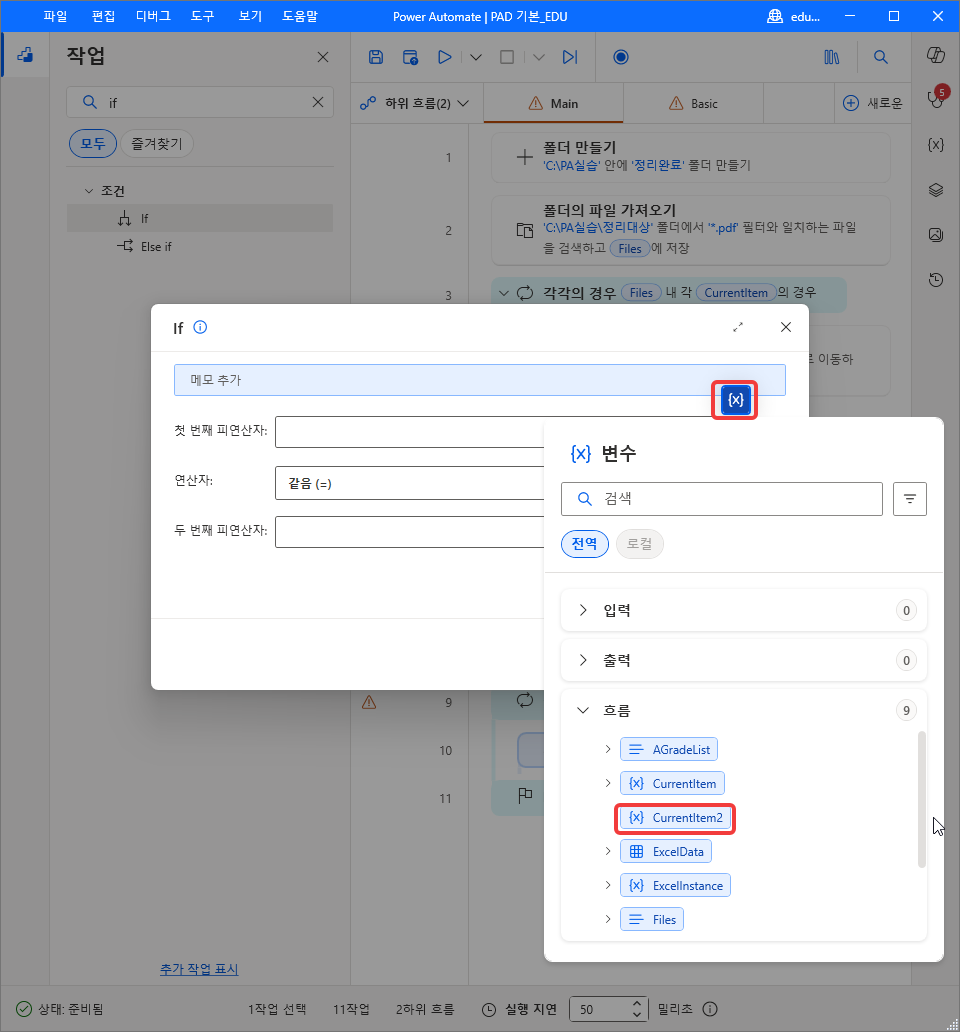The width and height of the screenshot is (960, 1032).
Task: Open stop options dropdown arrow
Action: point(539,57)
